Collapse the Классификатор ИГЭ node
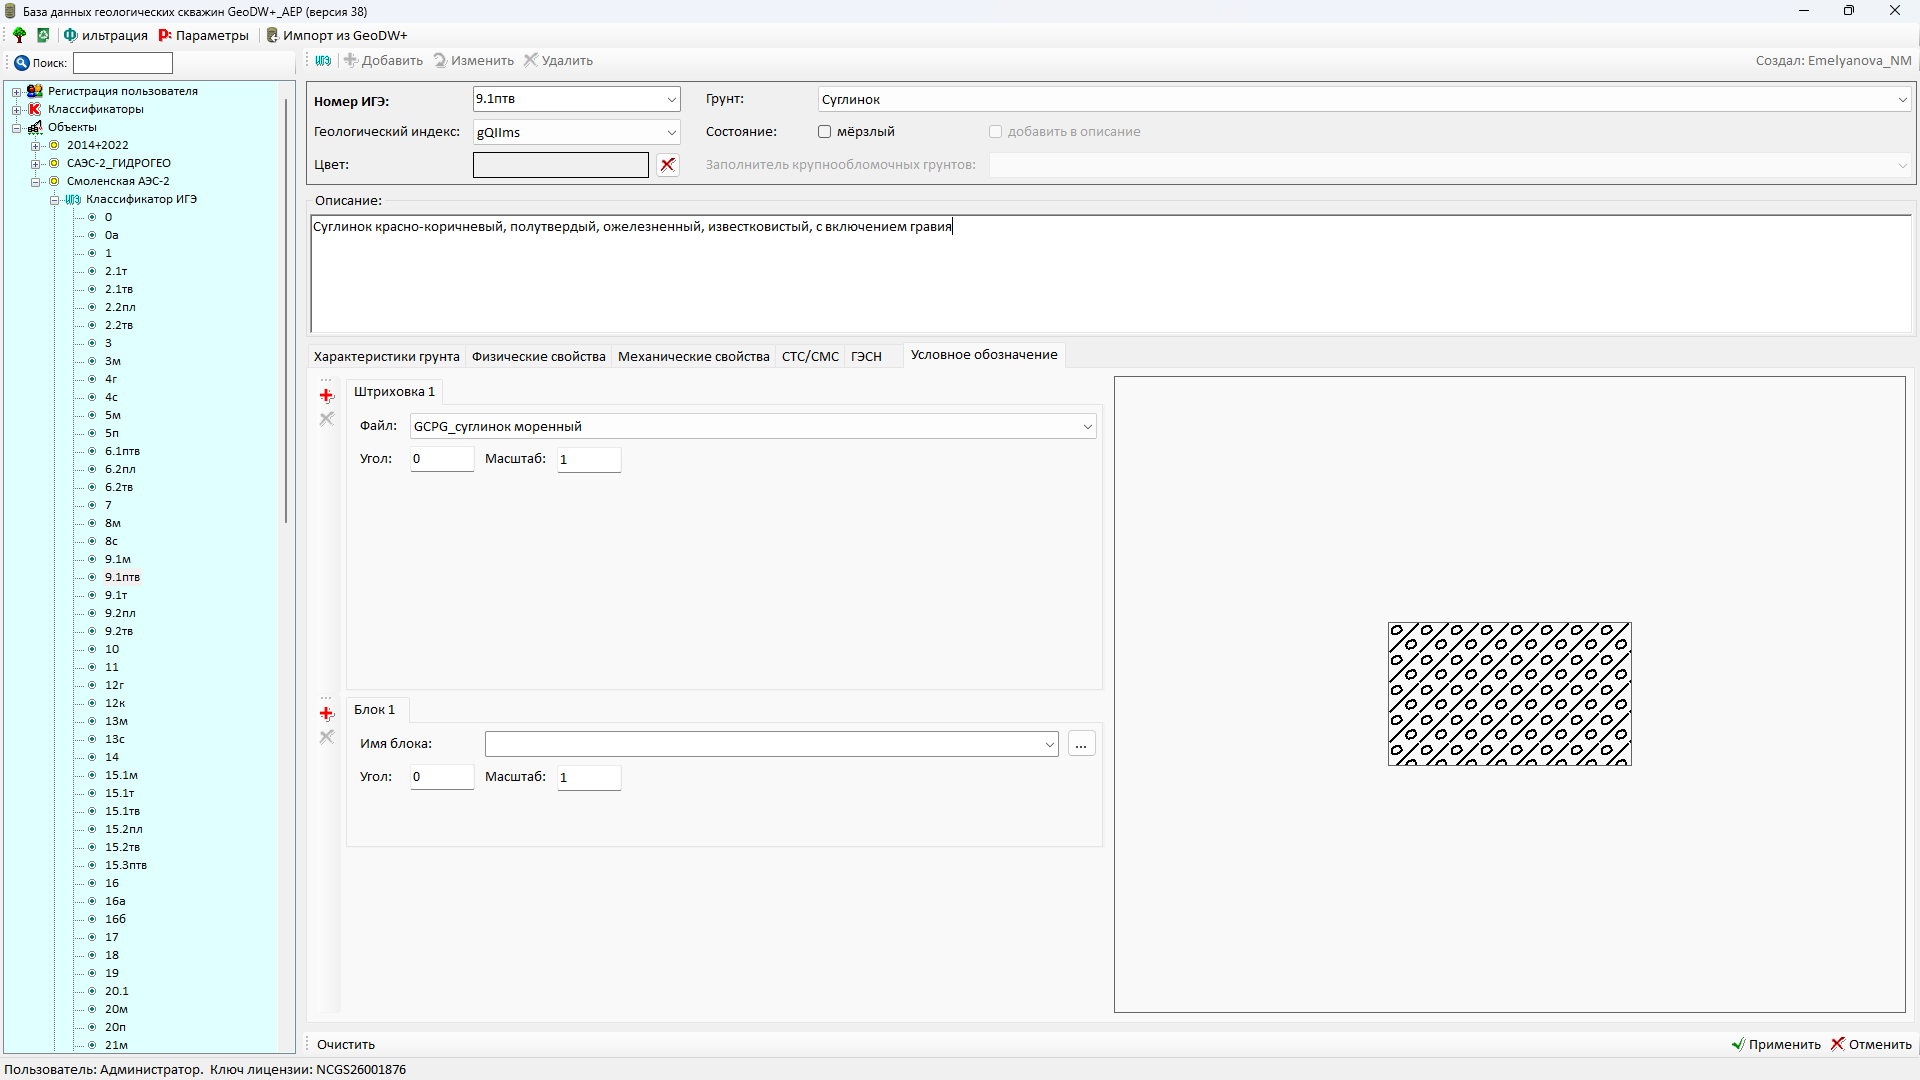Screen dimensions: 1920x1080 coord(54,199)
